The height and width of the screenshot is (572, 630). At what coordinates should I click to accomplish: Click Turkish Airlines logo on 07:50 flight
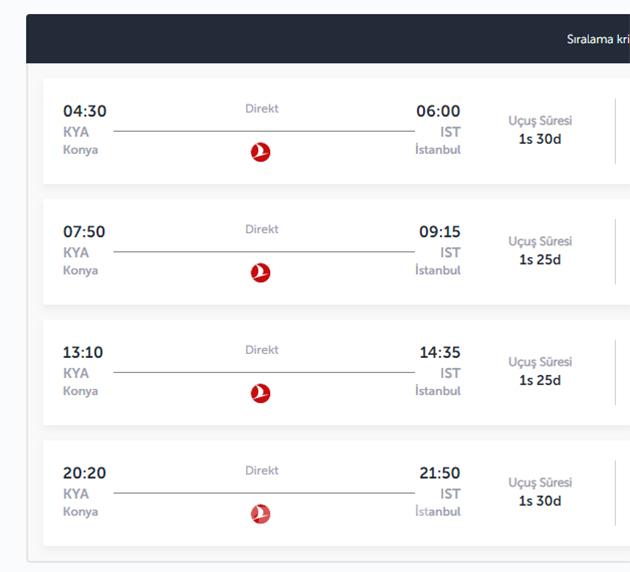click(x=261, y=272)
